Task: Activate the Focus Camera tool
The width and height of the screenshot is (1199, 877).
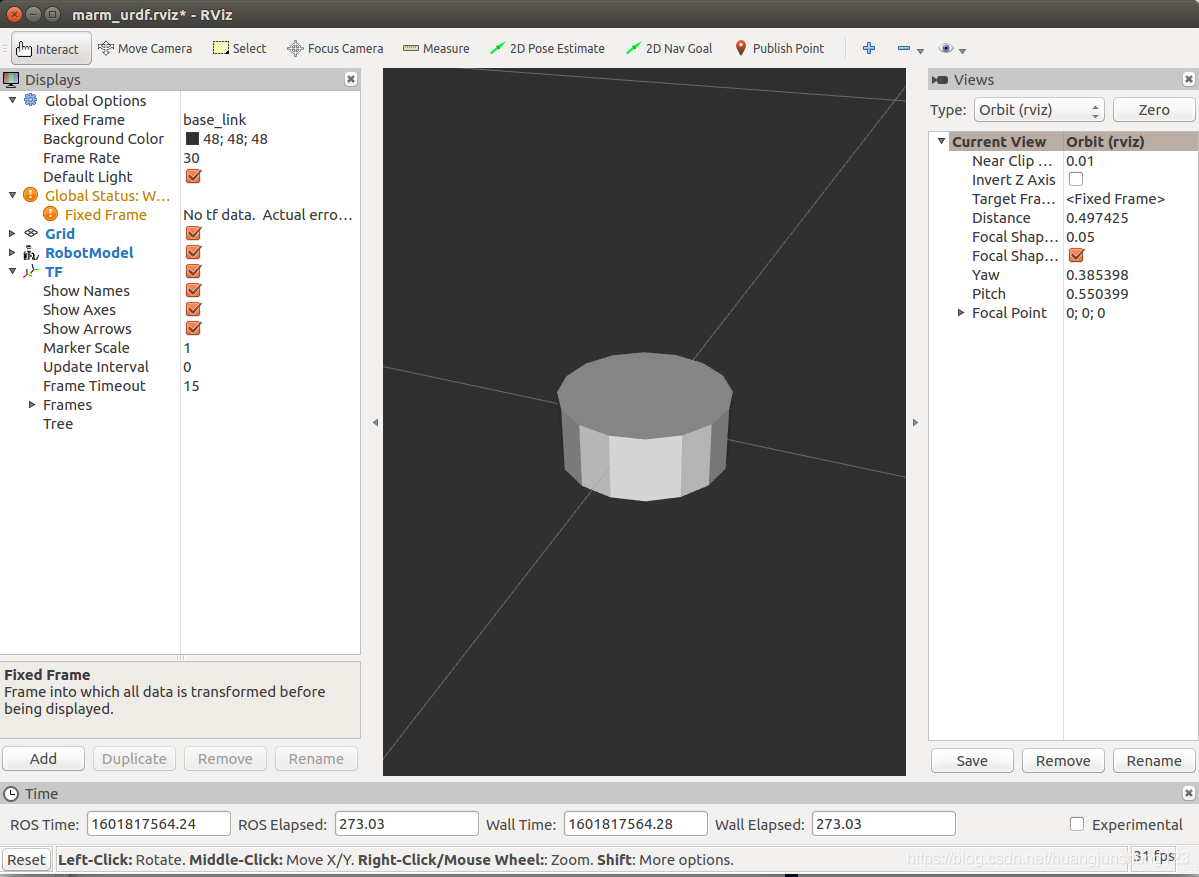Action: (x=335, y=48)
